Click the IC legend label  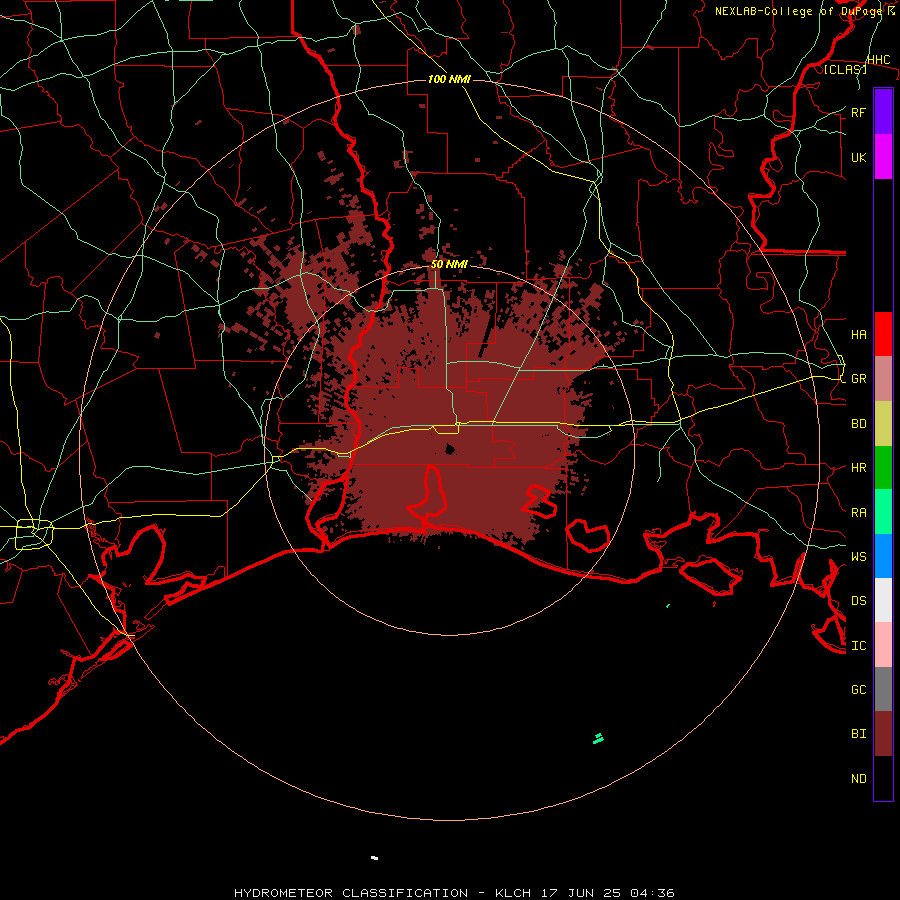(x=858, y=646)
